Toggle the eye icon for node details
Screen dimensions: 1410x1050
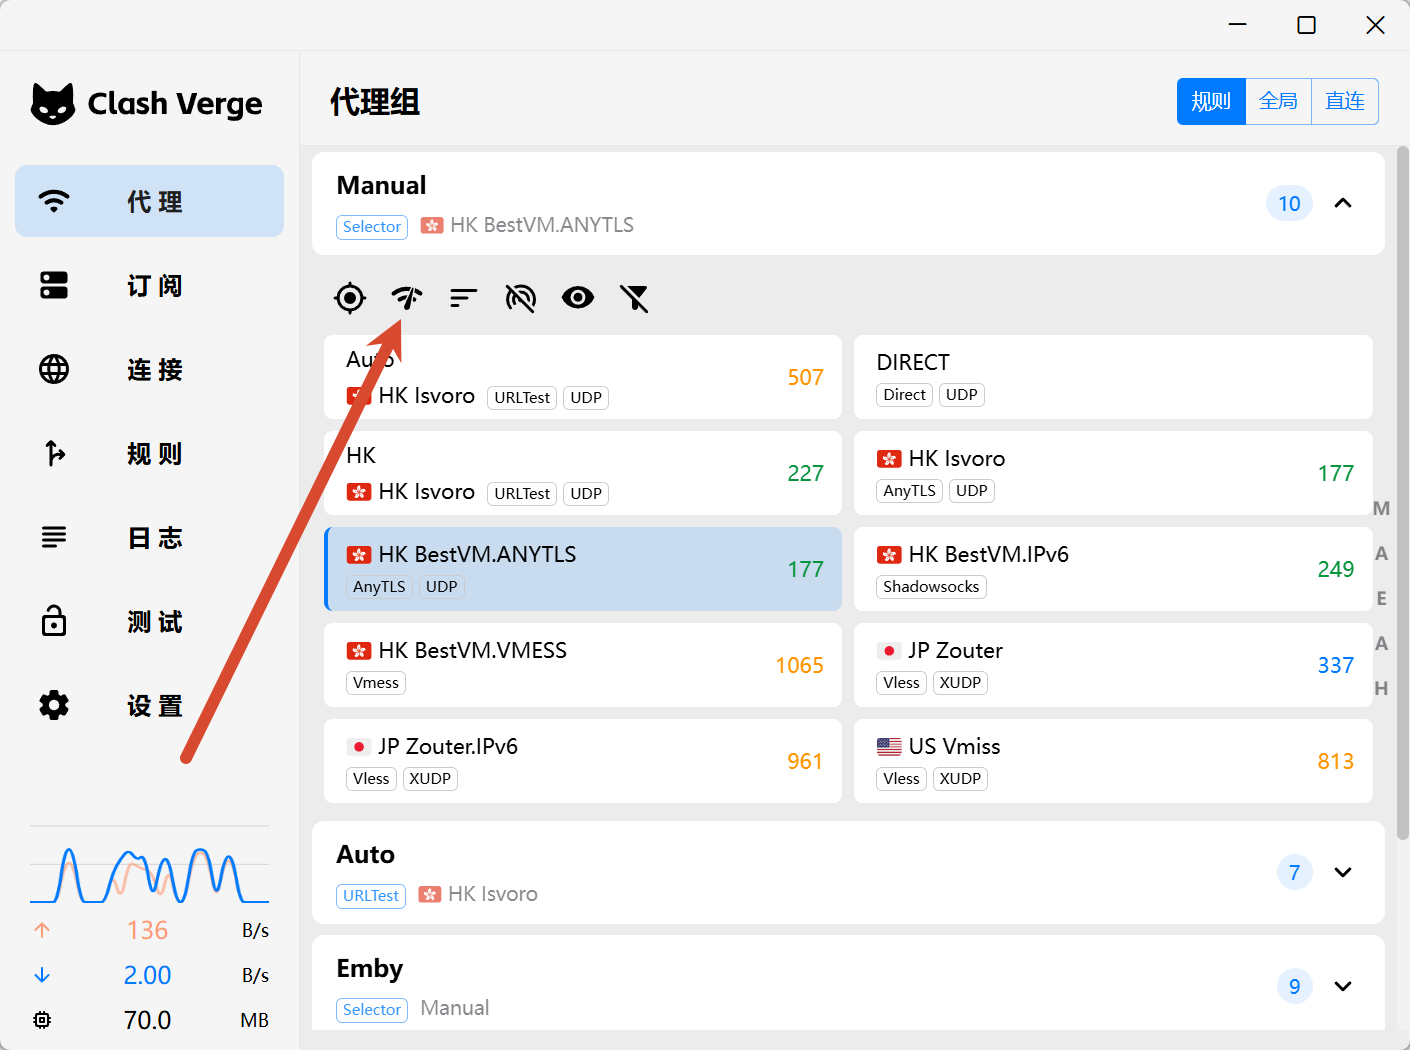578,297
